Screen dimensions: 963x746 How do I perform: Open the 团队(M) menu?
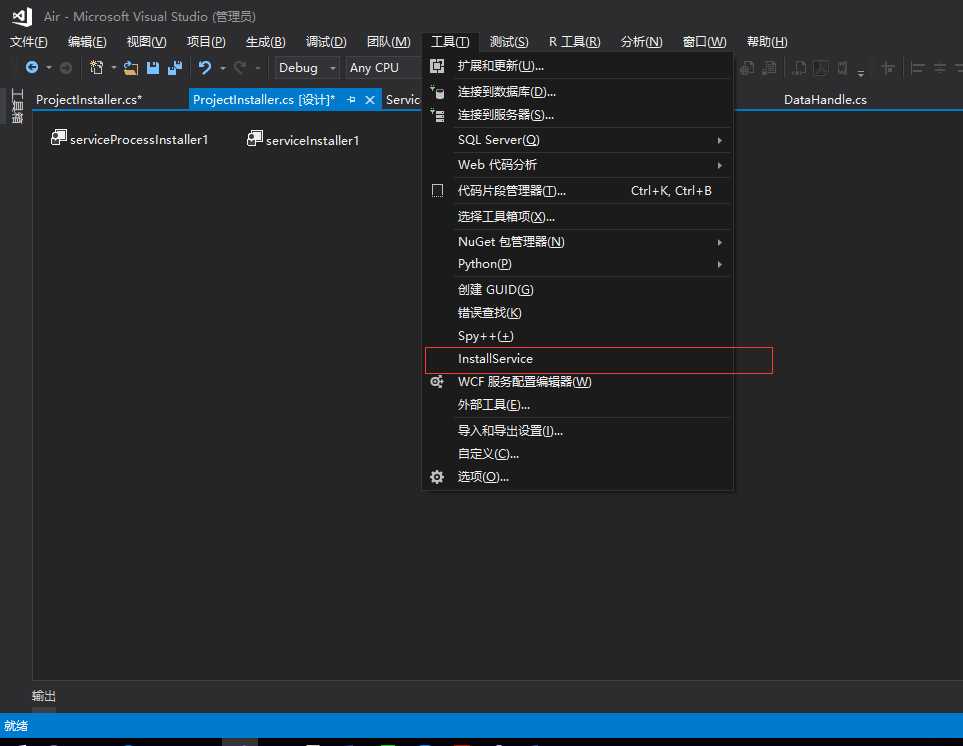point(389,42)
